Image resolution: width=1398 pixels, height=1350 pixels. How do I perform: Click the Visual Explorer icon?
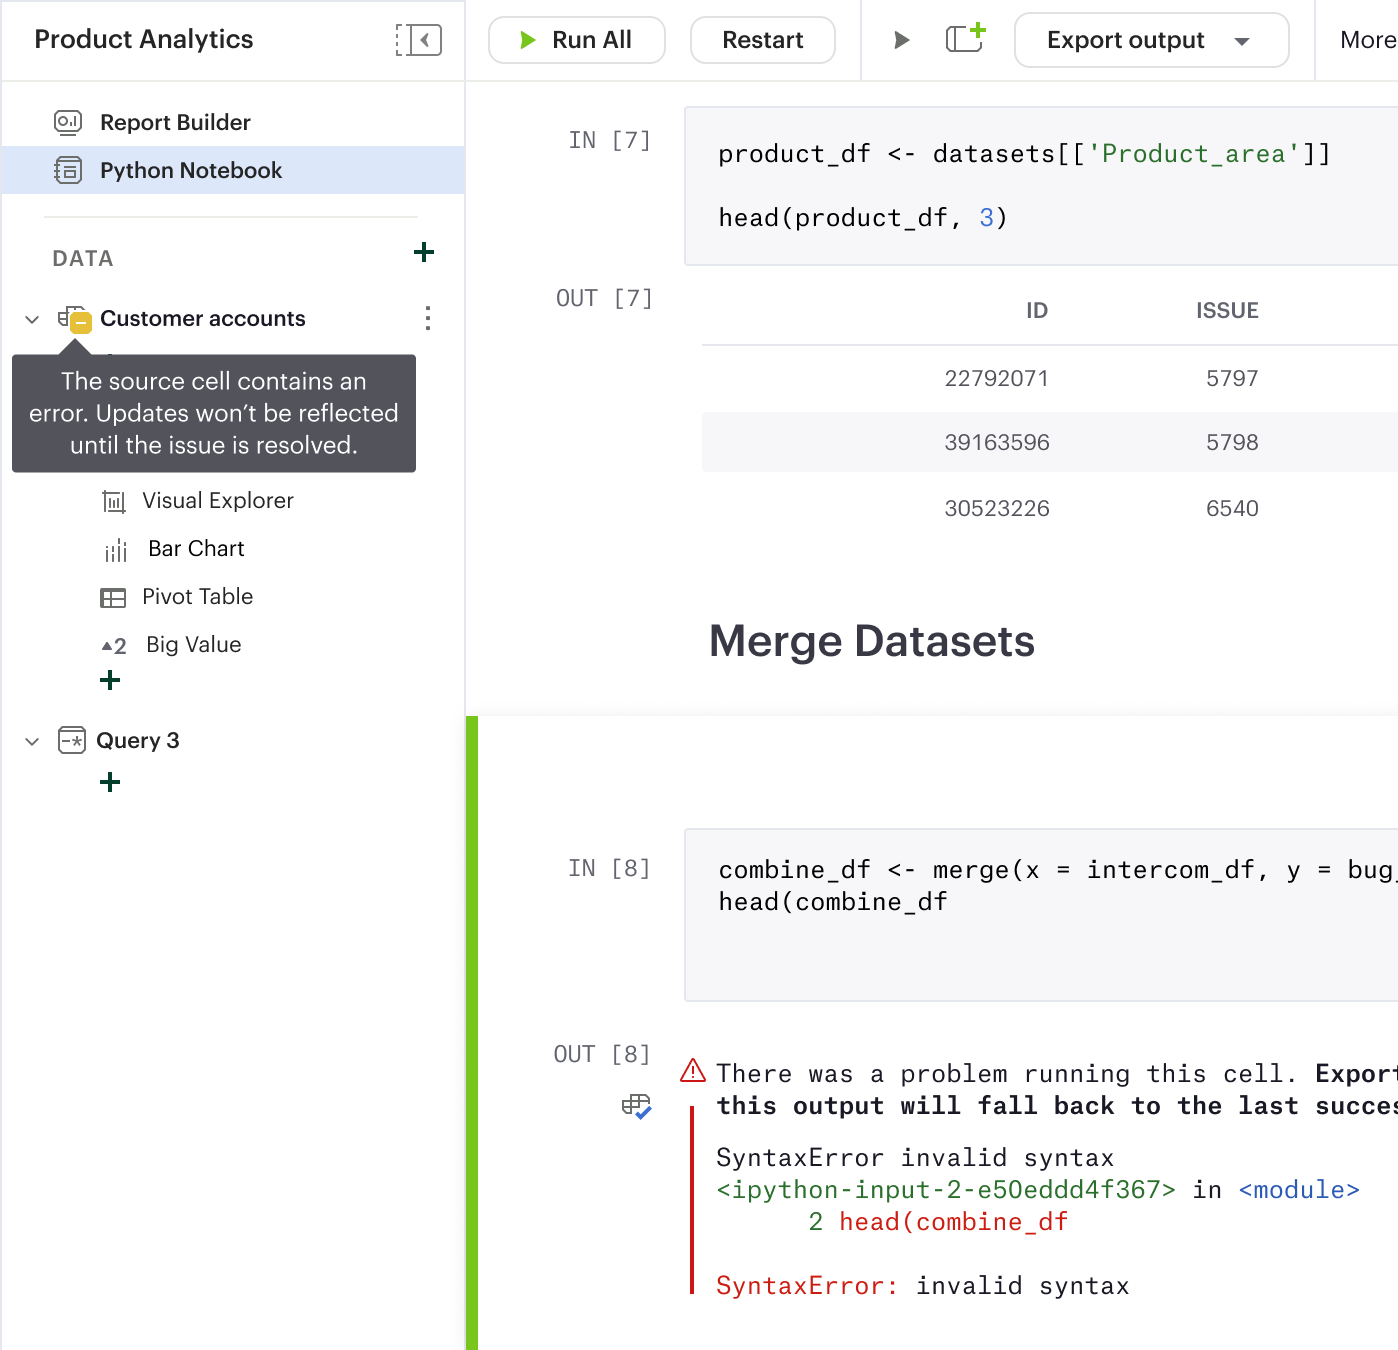click(114, 501)
